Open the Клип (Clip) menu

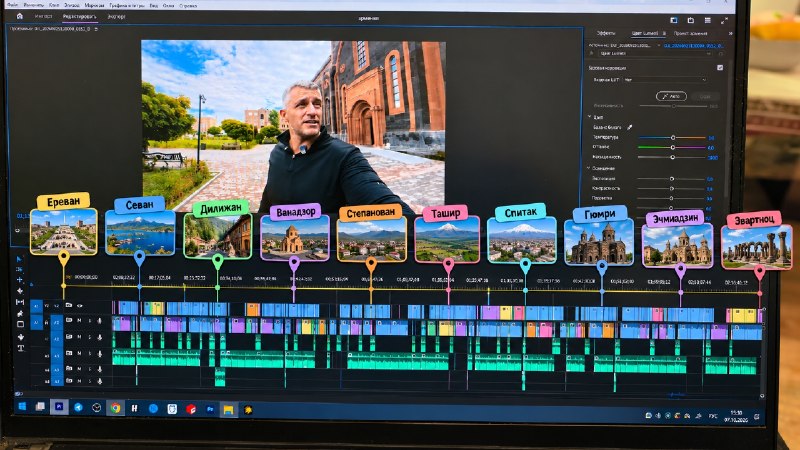(54, 5)
